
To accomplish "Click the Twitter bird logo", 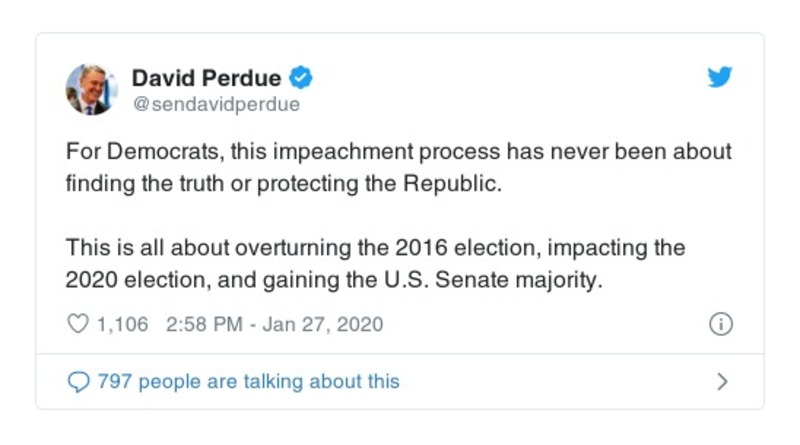I will (x=720, y=79).
